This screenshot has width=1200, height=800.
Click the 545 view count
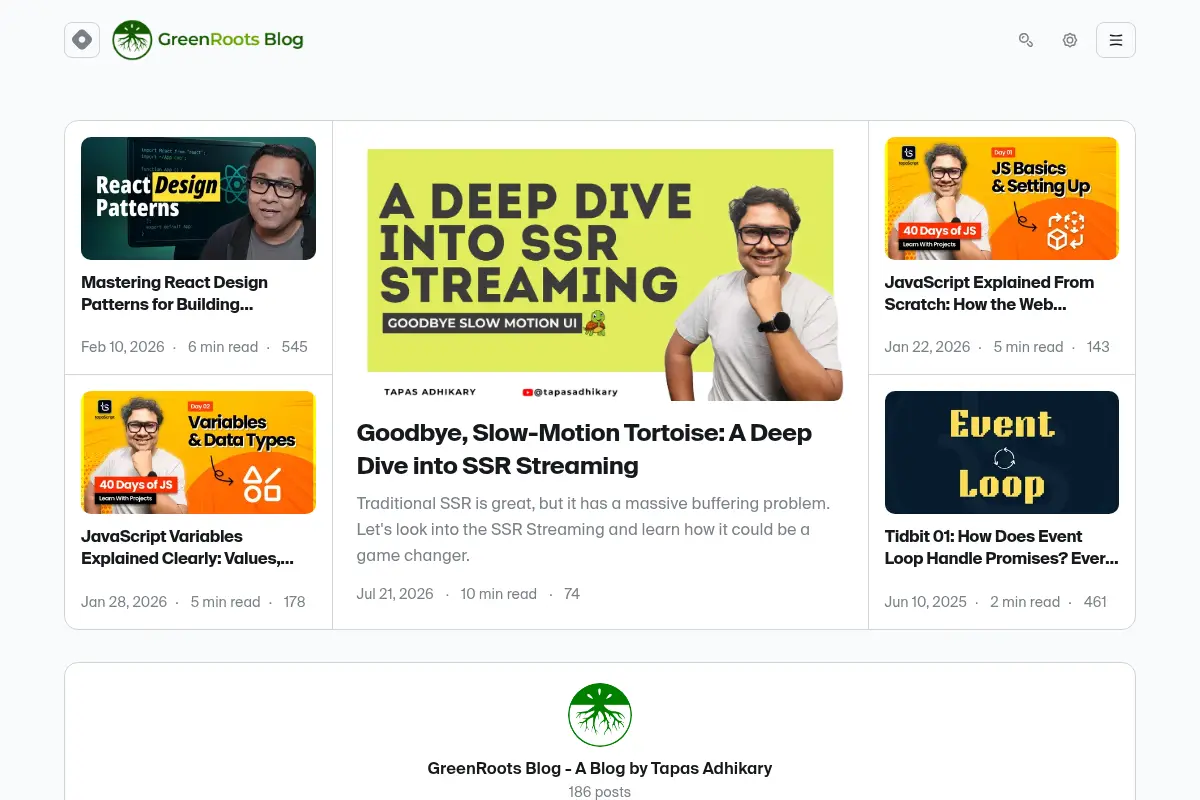click(295, 347)
